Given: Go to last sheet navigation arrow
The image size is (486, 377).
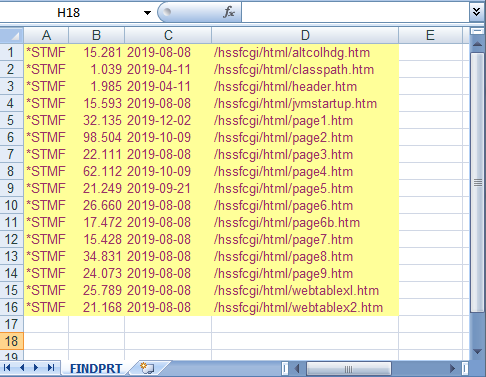Looking at the screenshot, I should [51, 368].
